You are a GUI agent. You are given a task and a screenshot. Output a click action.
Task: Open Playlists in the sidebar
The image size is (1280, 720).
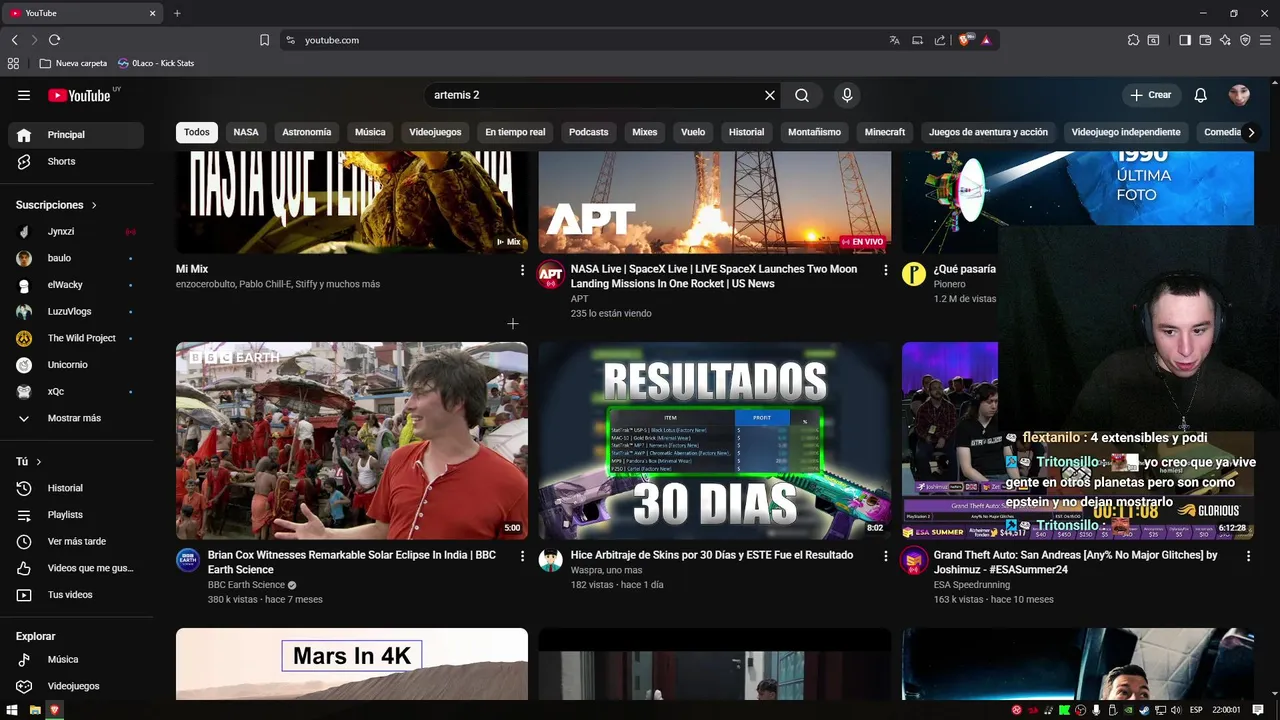click(x=76, y=514)
